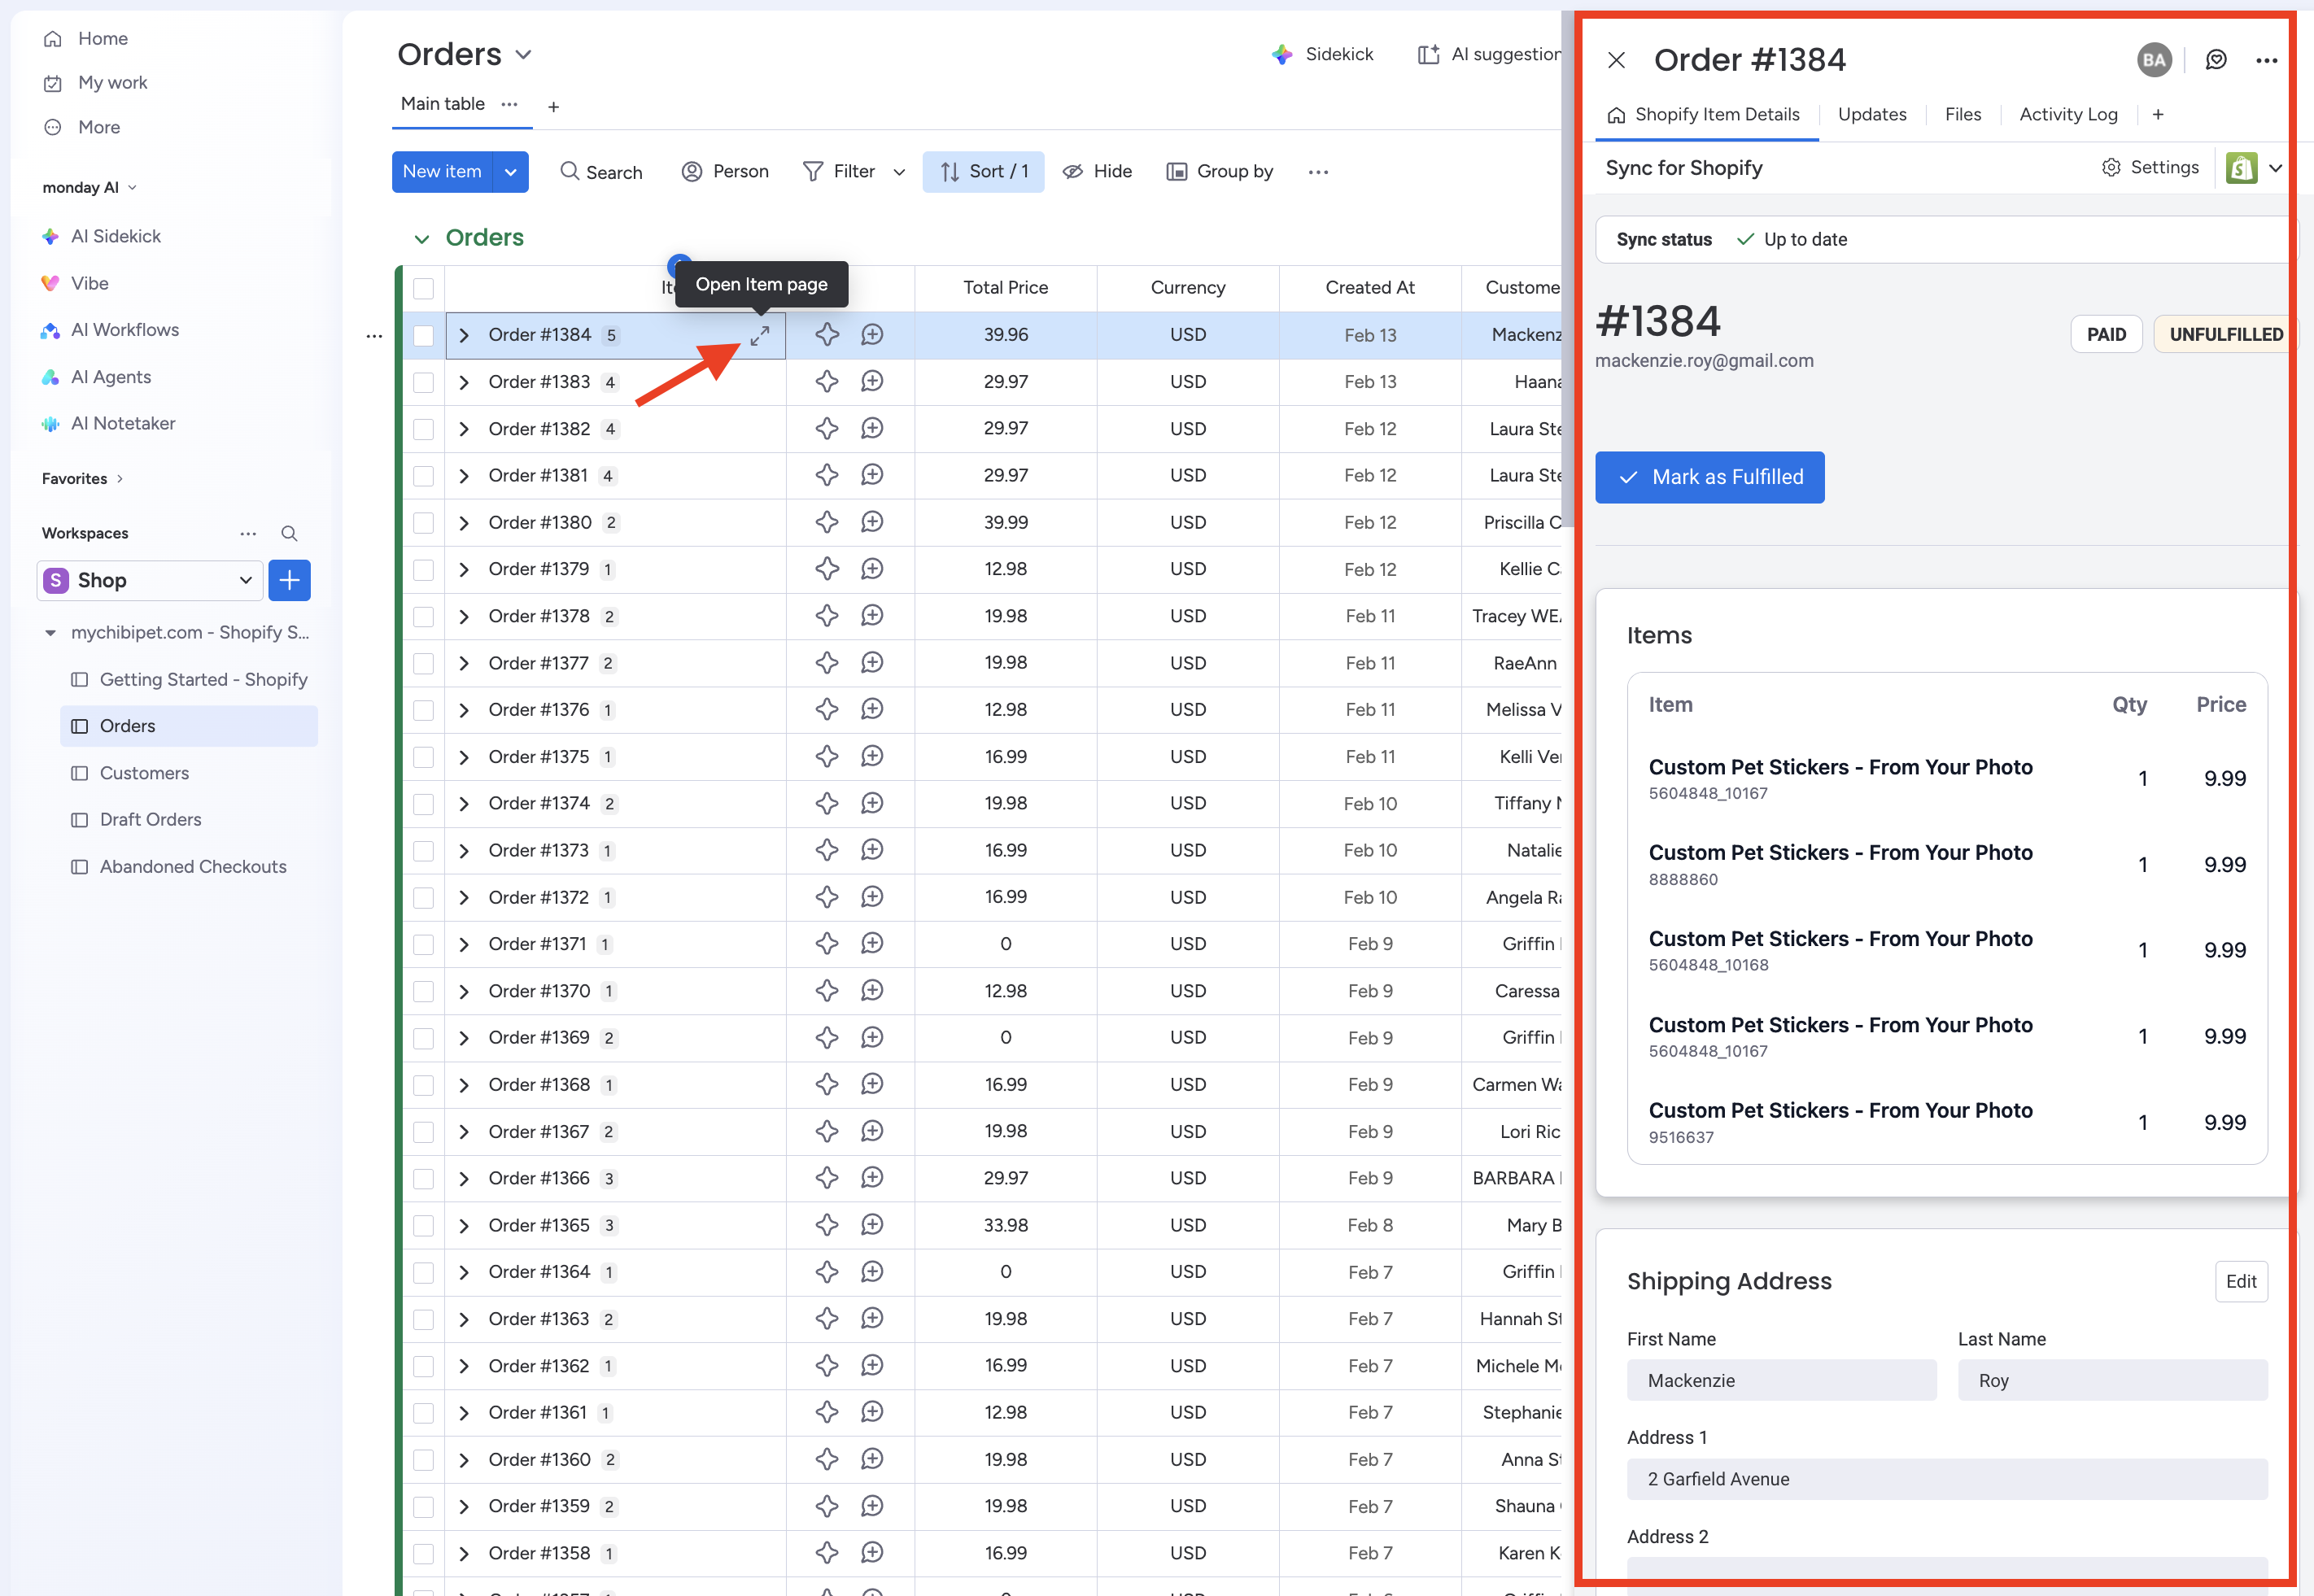Expand subitems of Order #1381
The height and width of the screenshot is (1596, 2314).
(464, 476)
